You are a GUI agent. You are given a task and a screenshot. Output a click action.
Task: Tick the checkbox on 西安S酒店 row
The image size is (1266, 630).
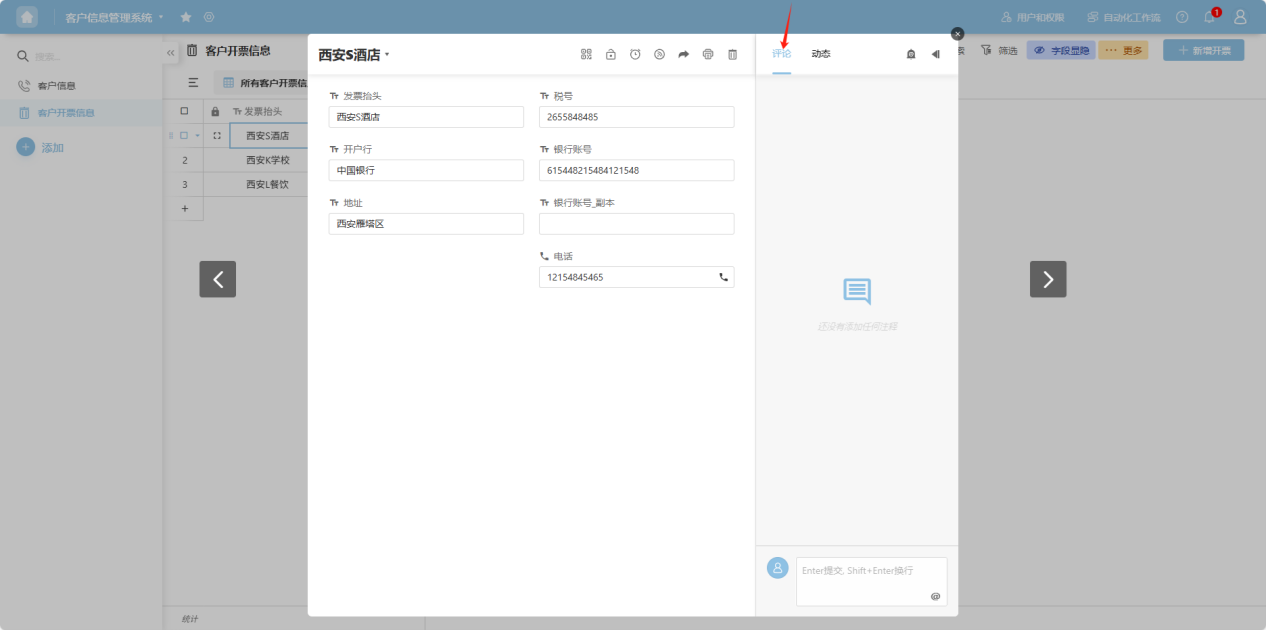pyautogui.click(x=184, y=135)
